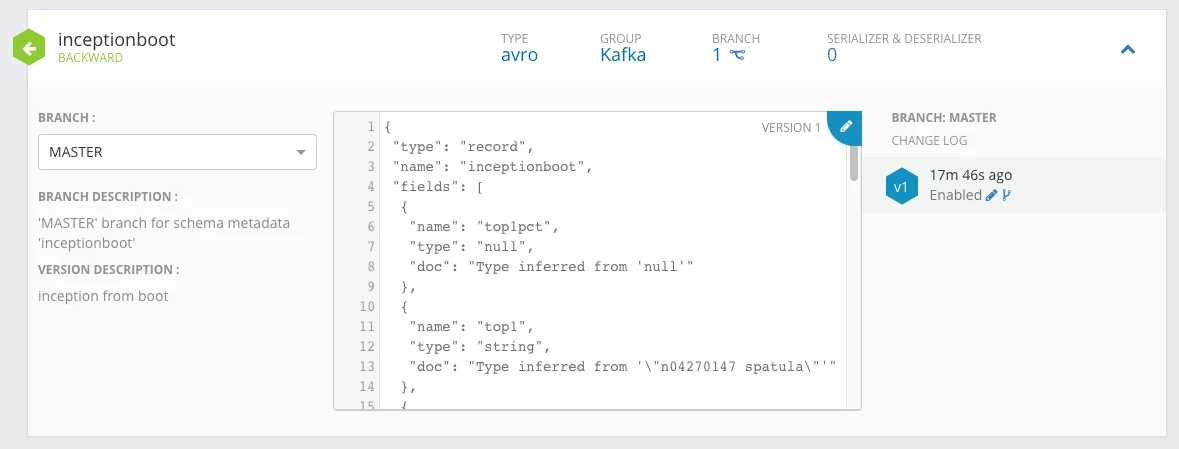Click the schema editor vertical scrollbar thumb
This screenshot has height=449, width=1179.
tap(853, 162)
